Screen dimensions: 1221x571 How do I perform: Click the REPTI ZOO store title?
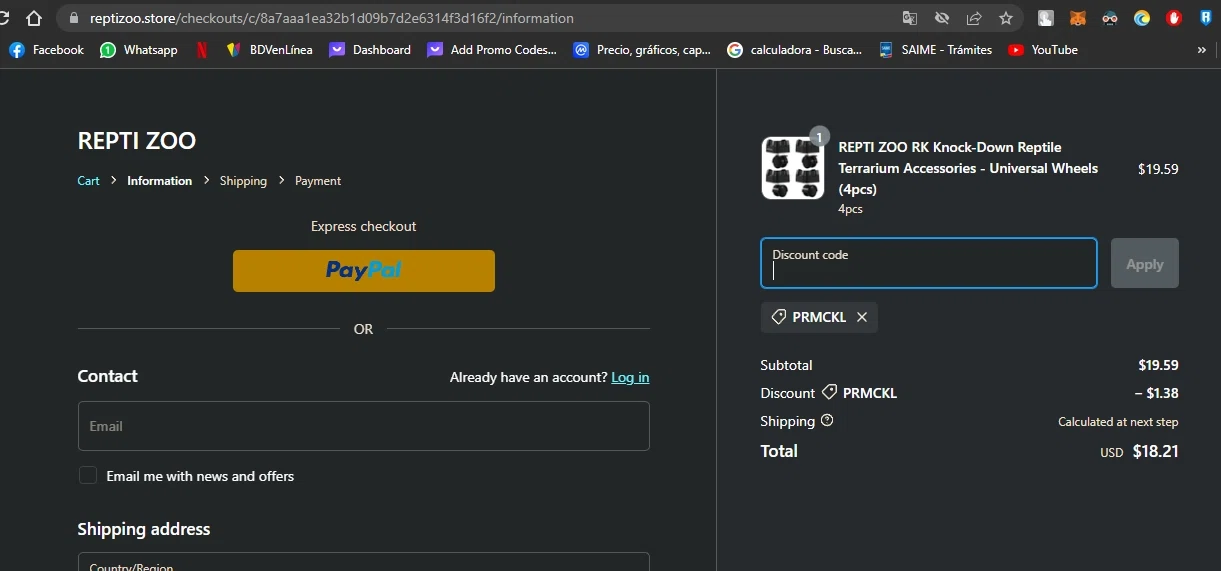137,141
